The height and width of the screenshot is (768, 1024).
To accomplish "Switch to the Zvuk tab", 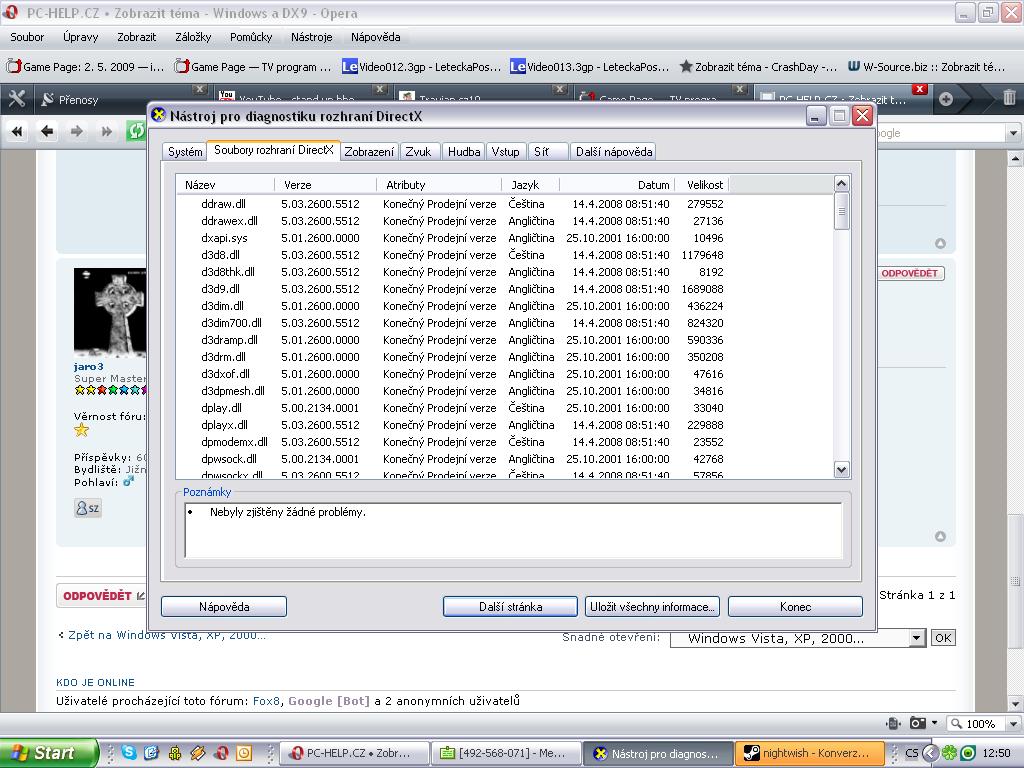I will pos(418,152).
